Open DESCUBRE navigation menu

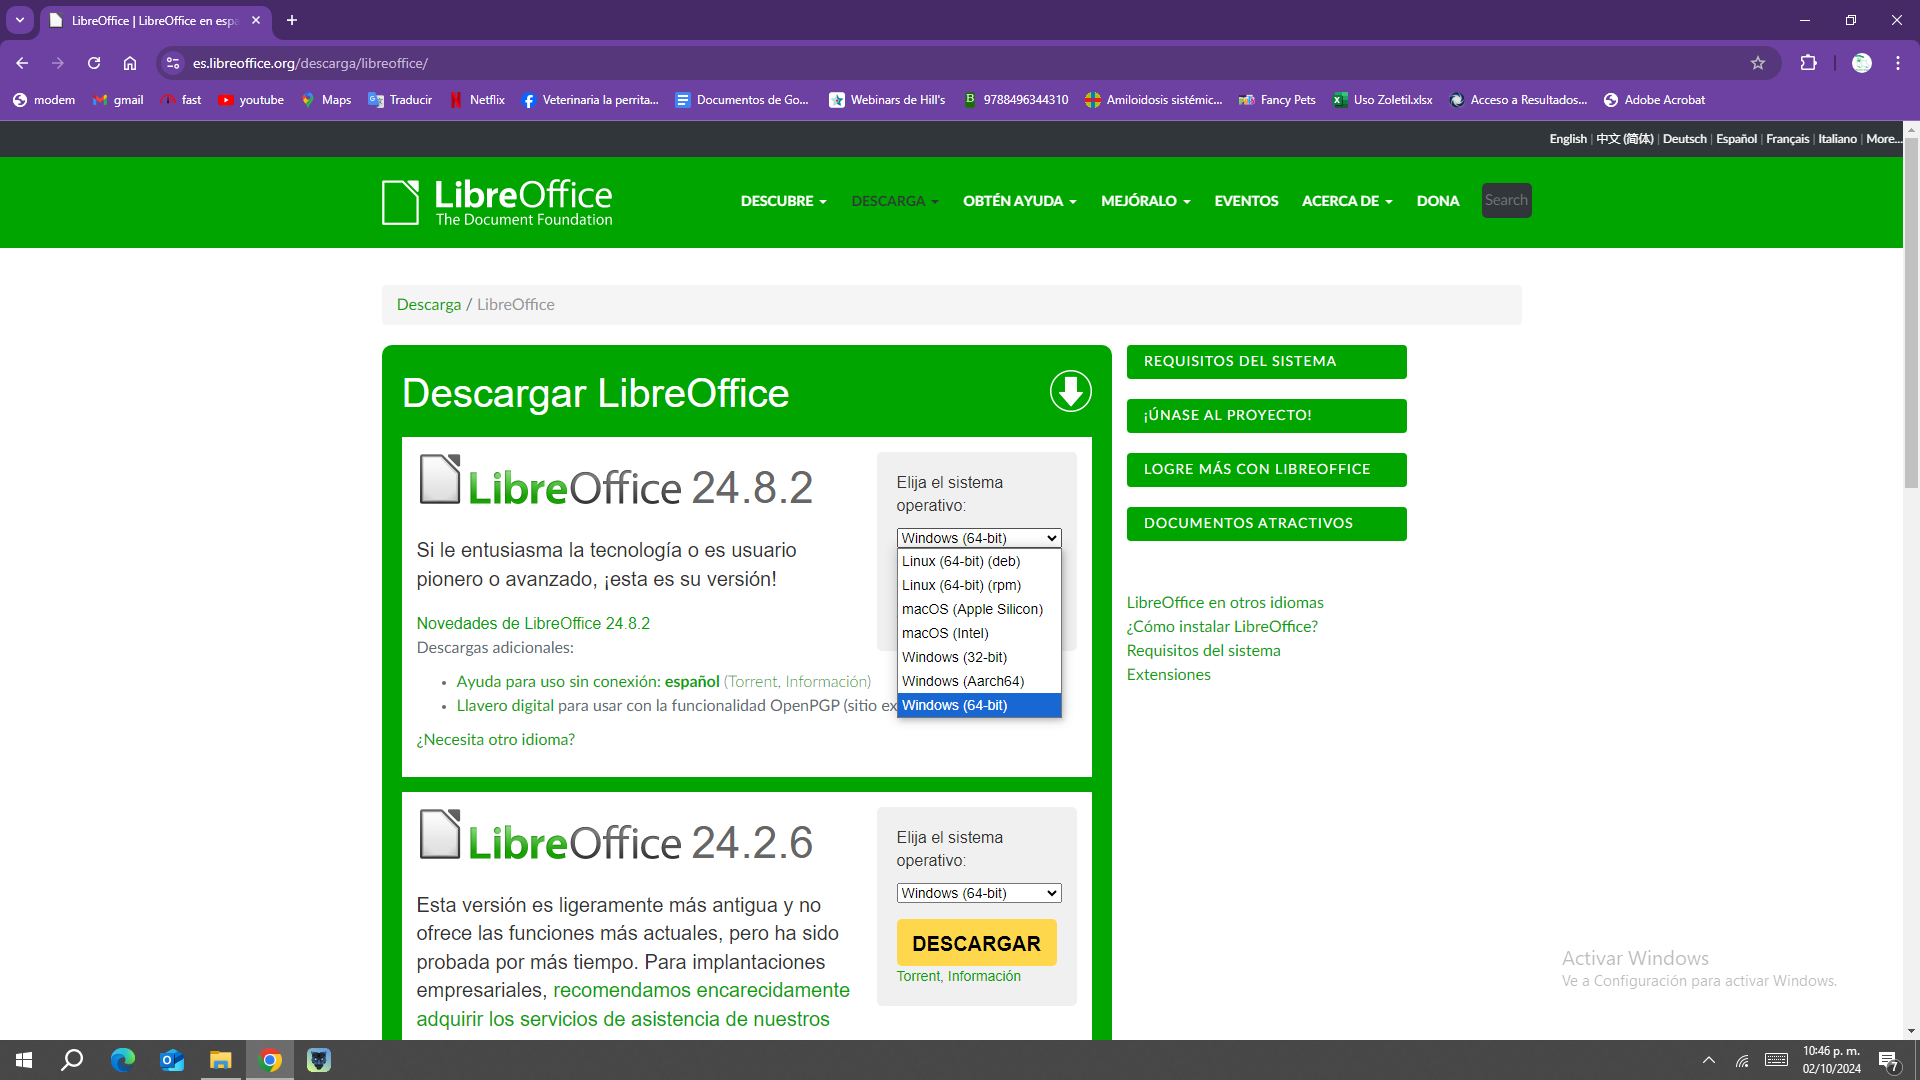(783, 201)
